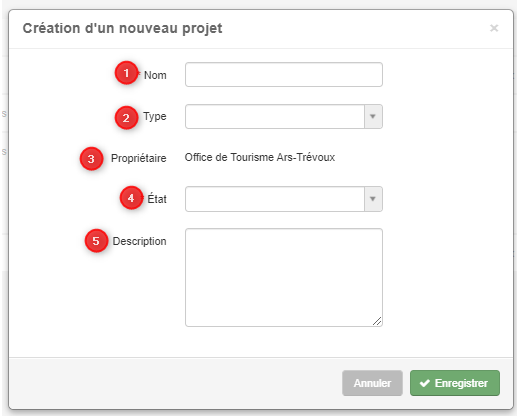Close the project creation dialog with X
Viewport: 521px width, 416px height.
tap(494, 28)
